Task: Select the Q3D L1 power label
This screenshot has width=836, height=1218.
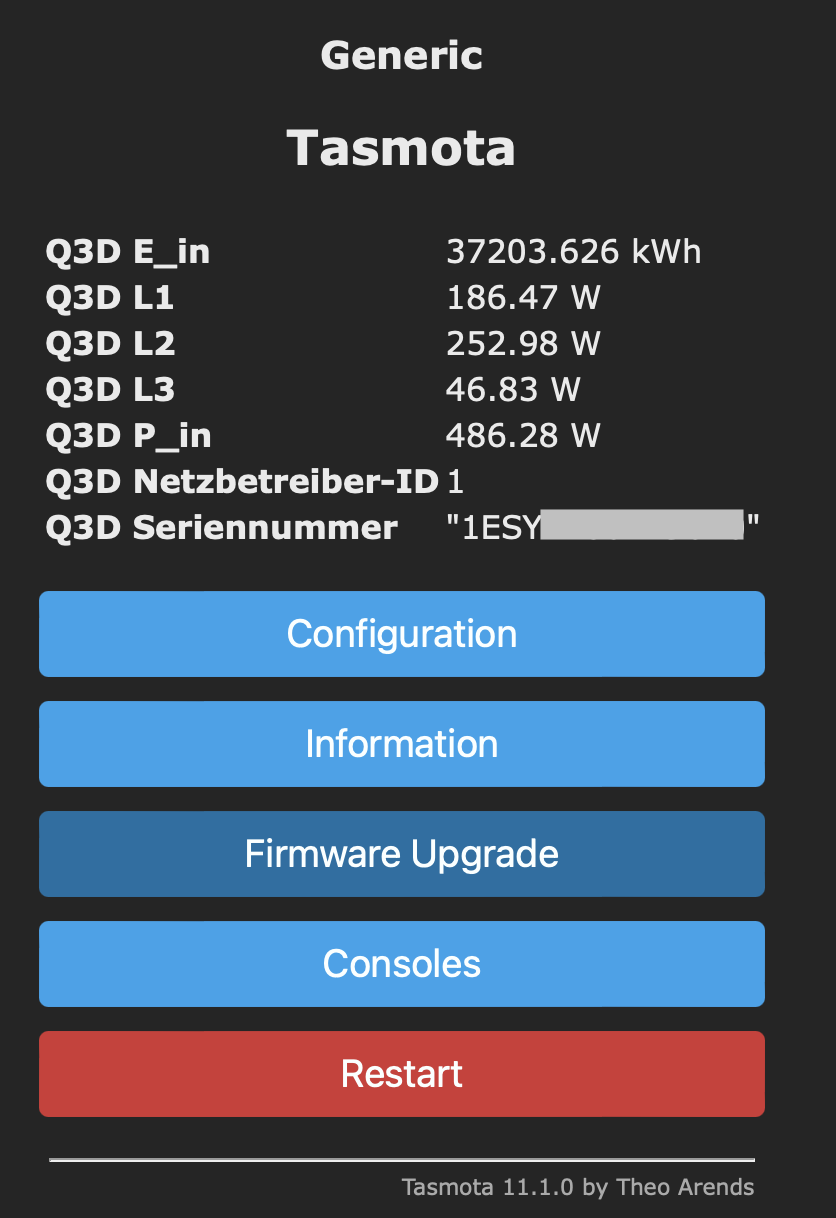Action: tap(110, 297)
